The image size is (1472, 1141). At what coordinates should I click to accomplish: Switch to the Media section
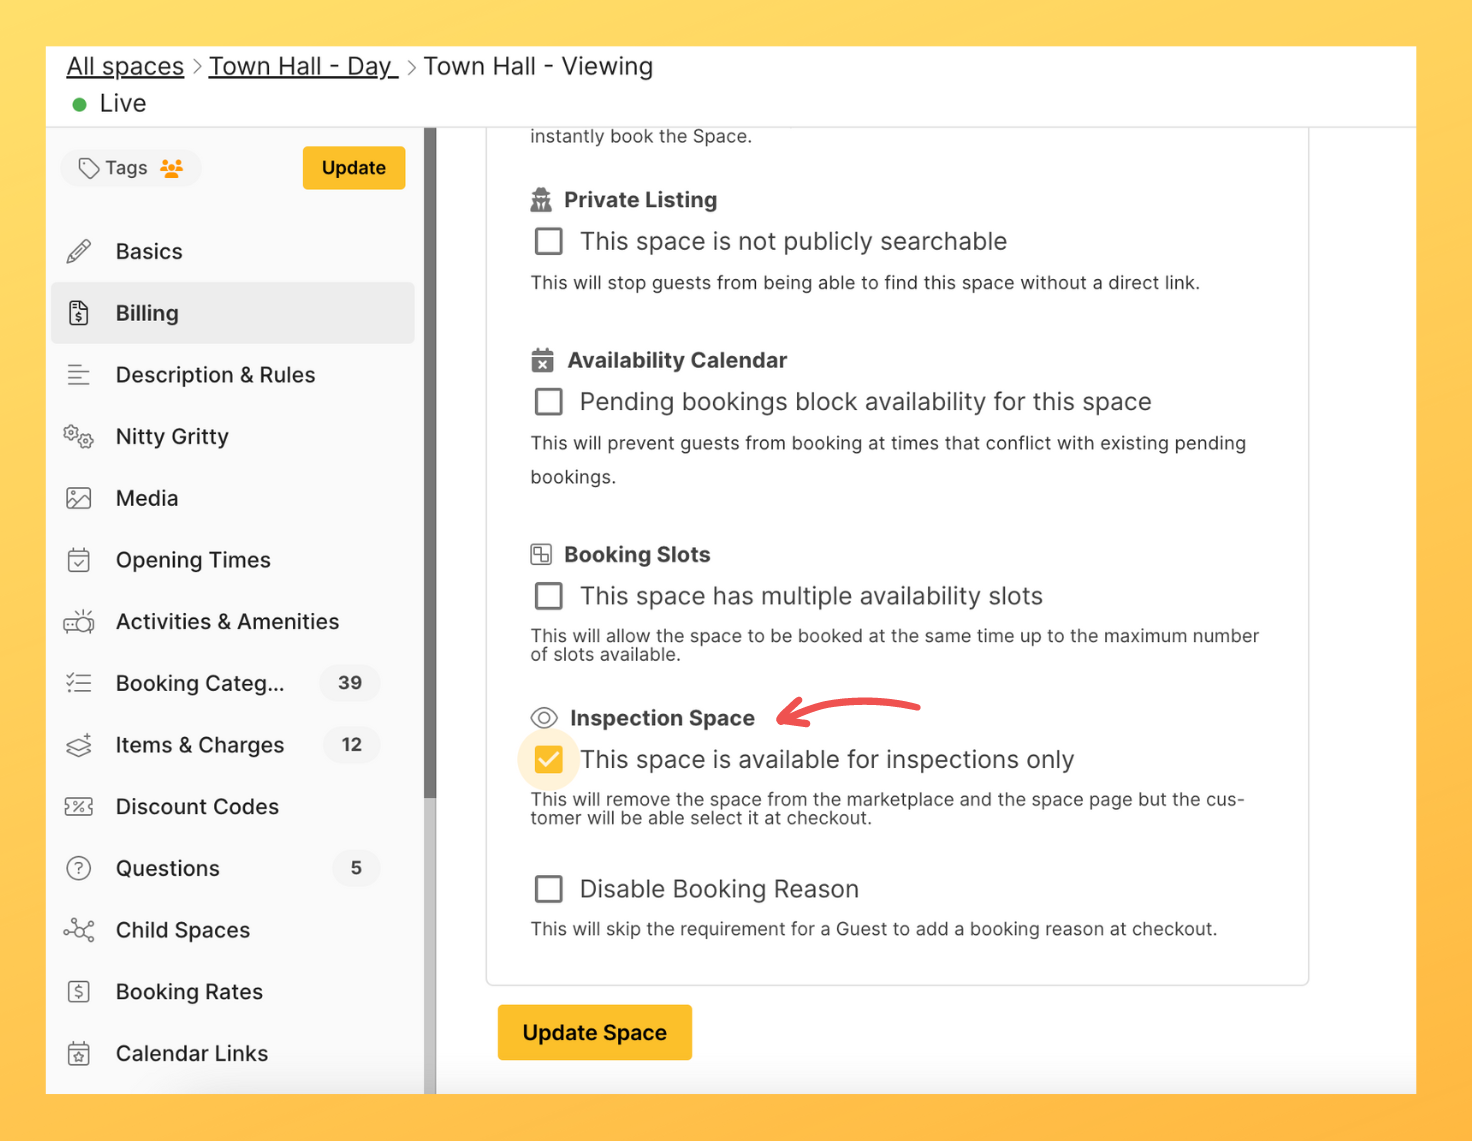pos(232,498)
